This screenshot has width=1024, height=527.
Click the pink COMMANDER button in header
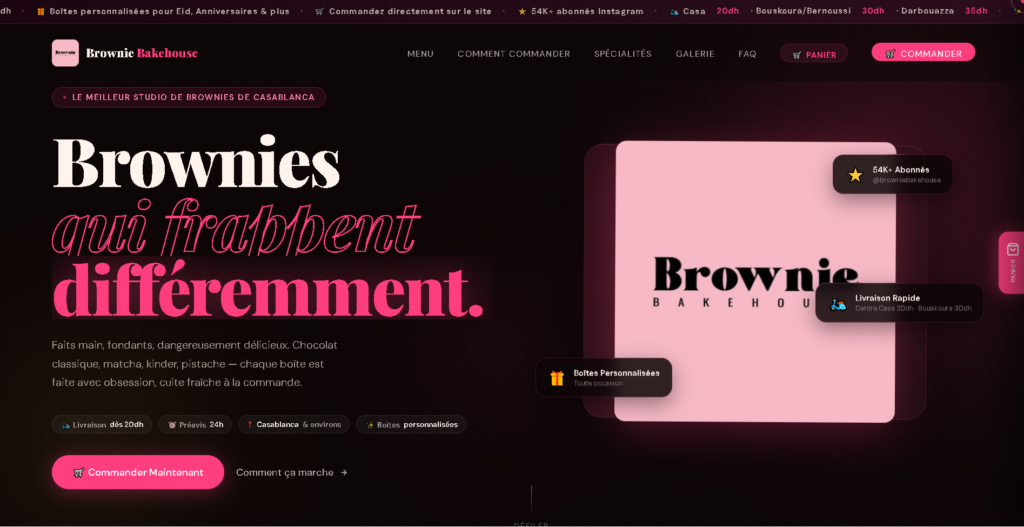[x=923, y=53]
